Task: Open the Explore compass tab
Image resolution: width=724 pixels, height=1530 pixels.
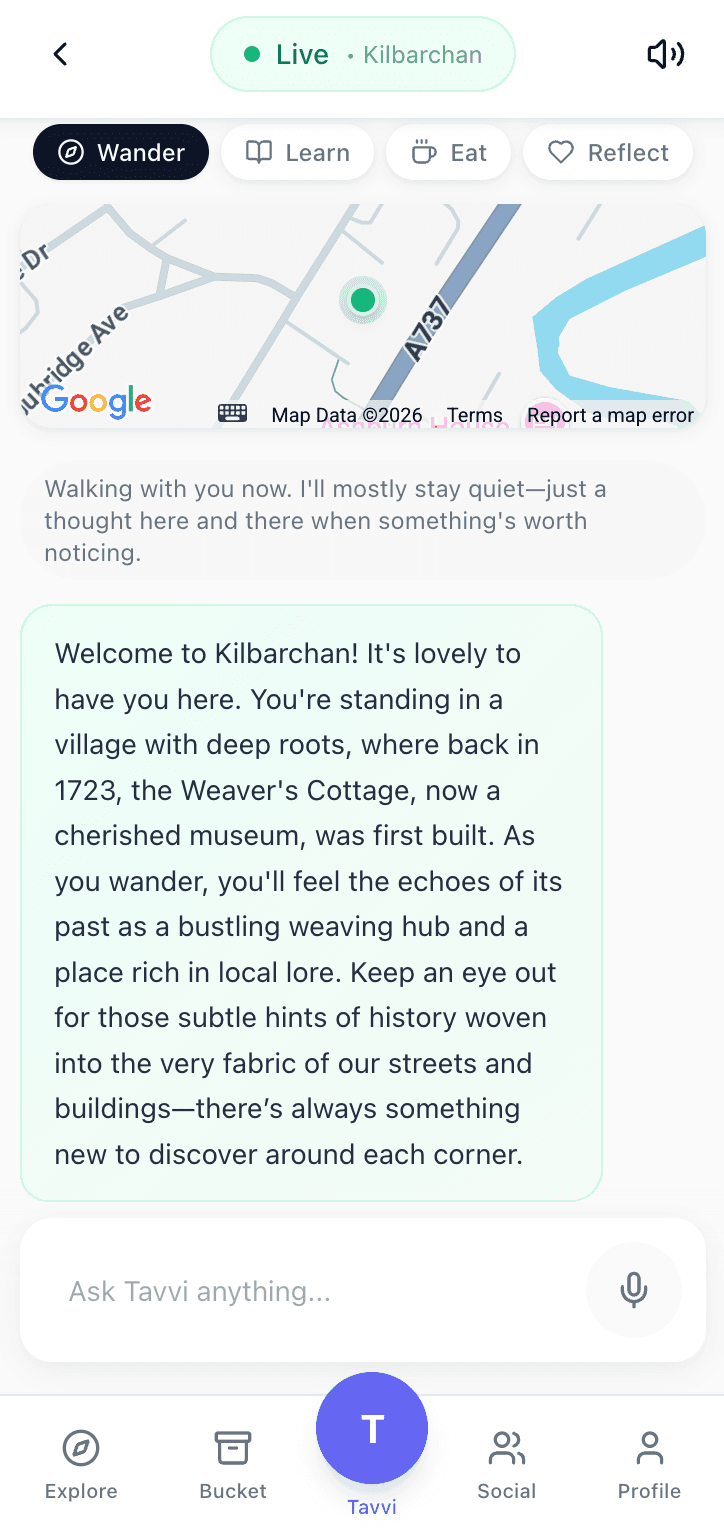Action: [x=81, y=1464]
